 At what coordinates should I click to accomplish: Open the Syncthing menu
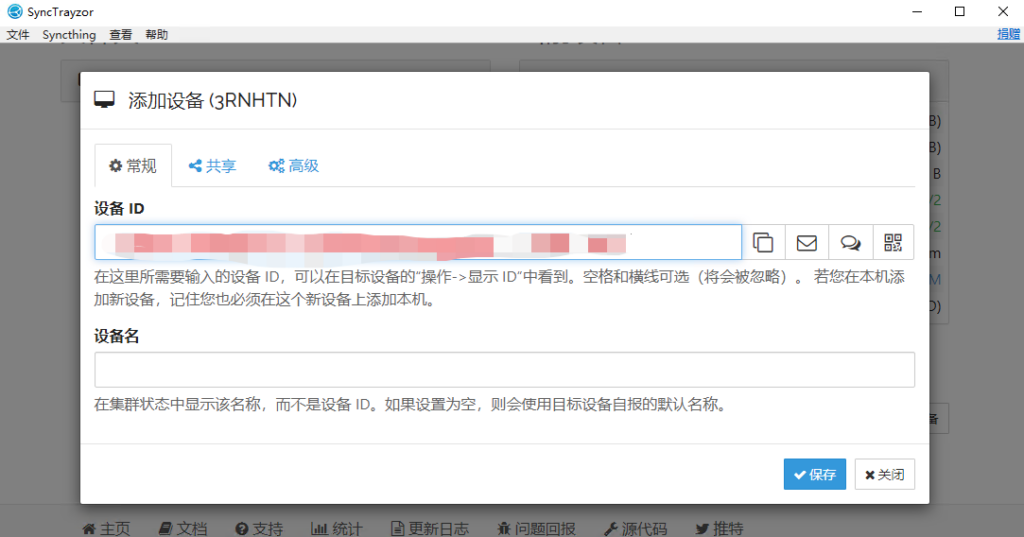click(69, 35)
